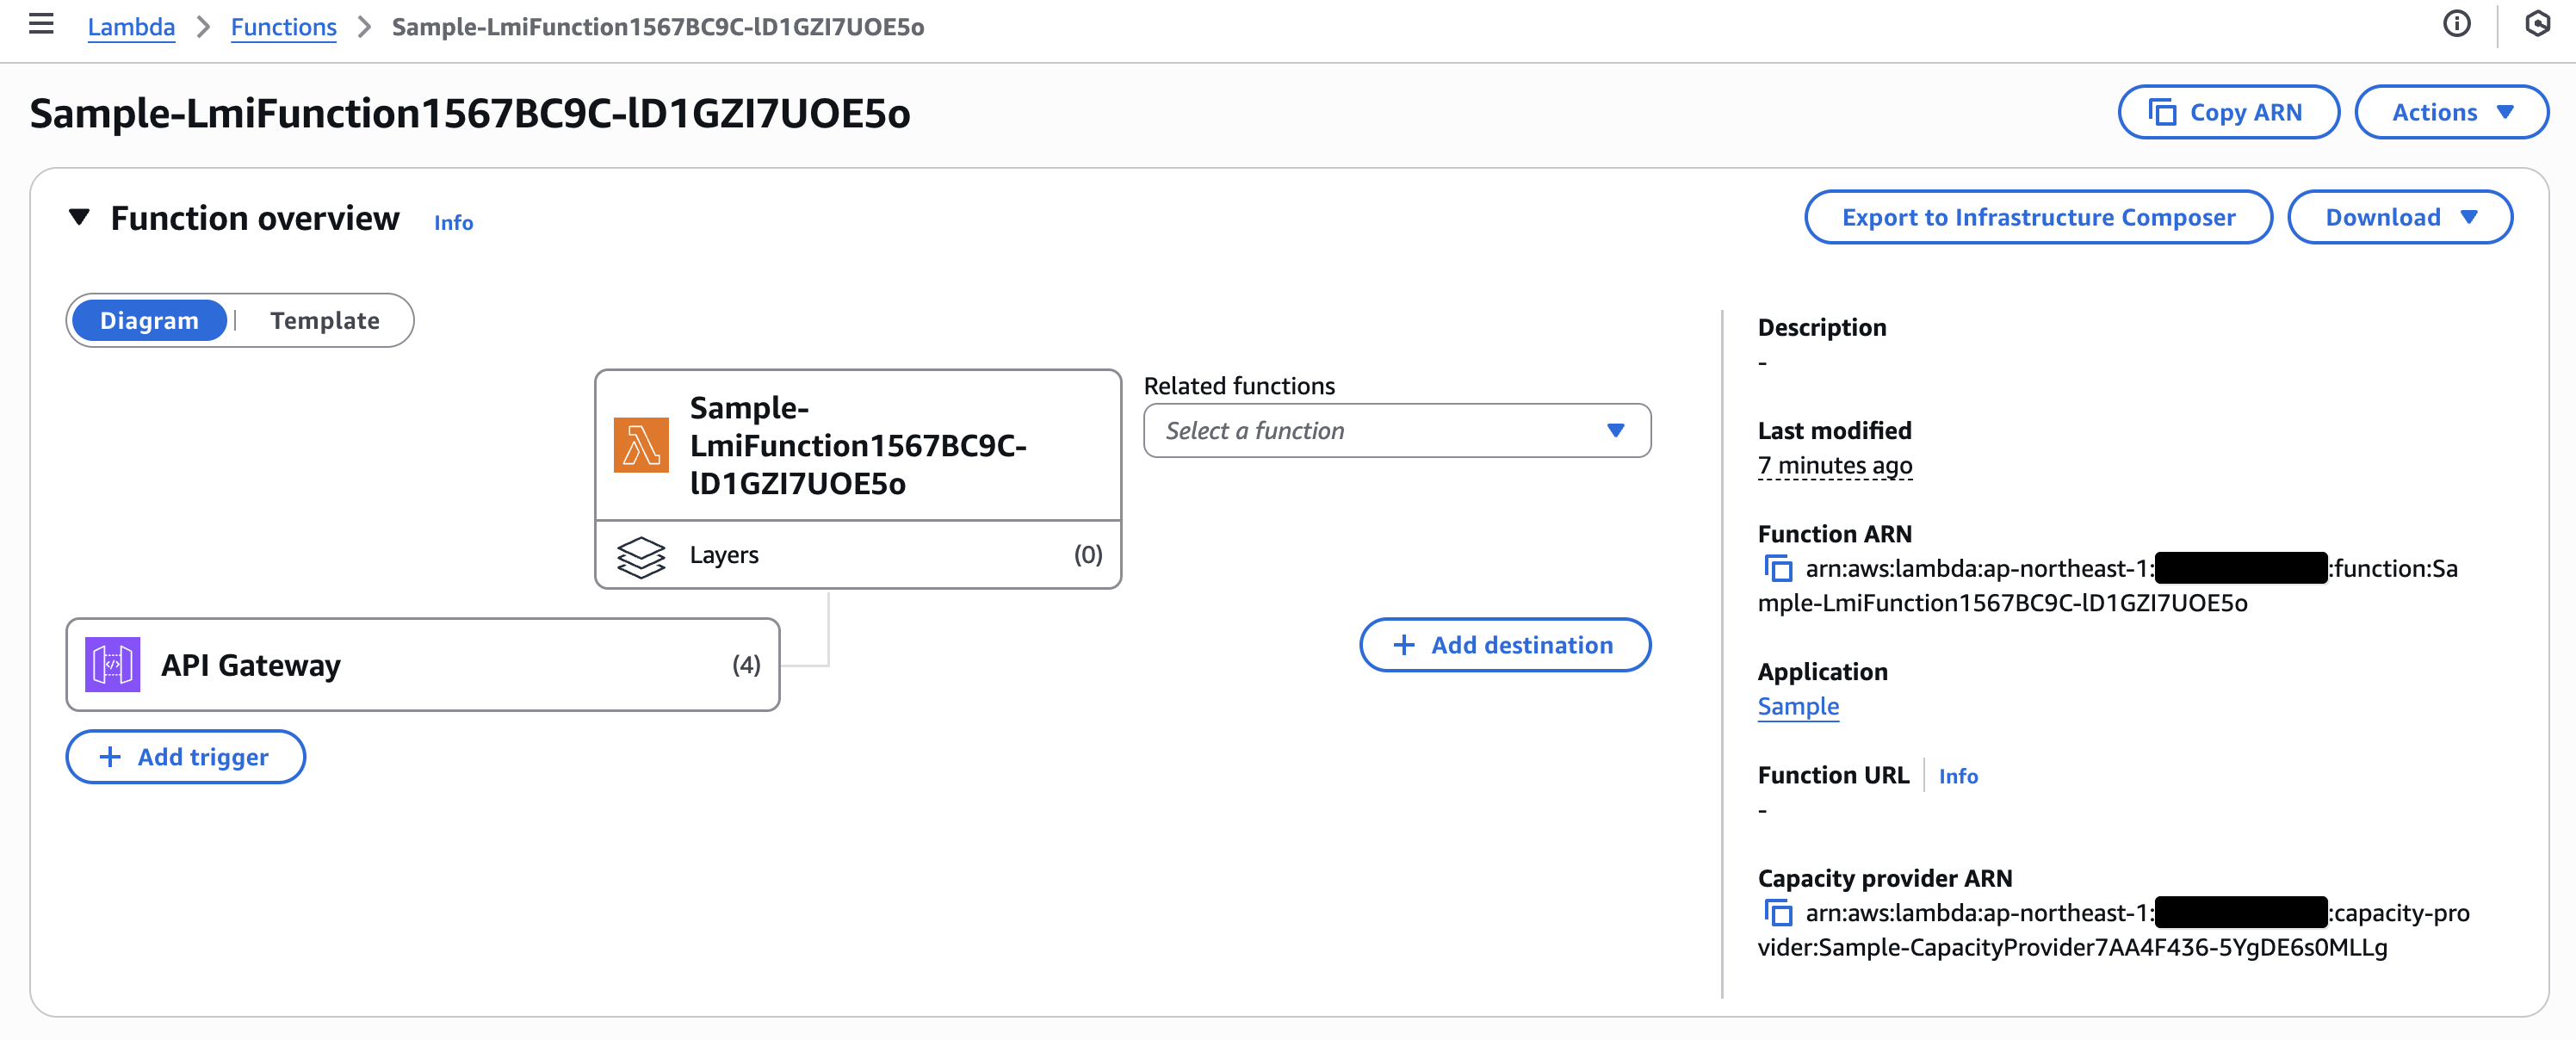Screen dimensions: 2576x1040
Task: Copy the Function ARN using copy icon
Action: 1778,568
